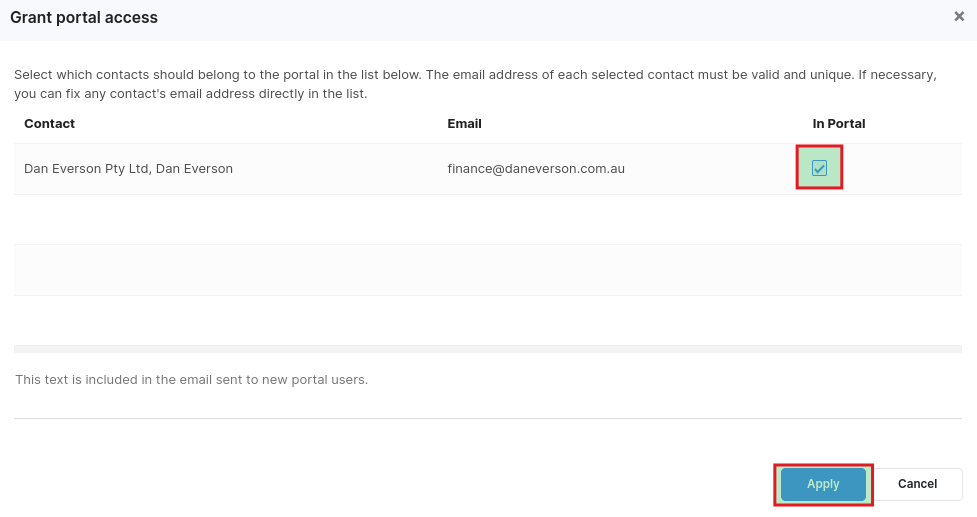Click the Grant portal access title
This screenshot has height=517, width=977.
(84, 18)
